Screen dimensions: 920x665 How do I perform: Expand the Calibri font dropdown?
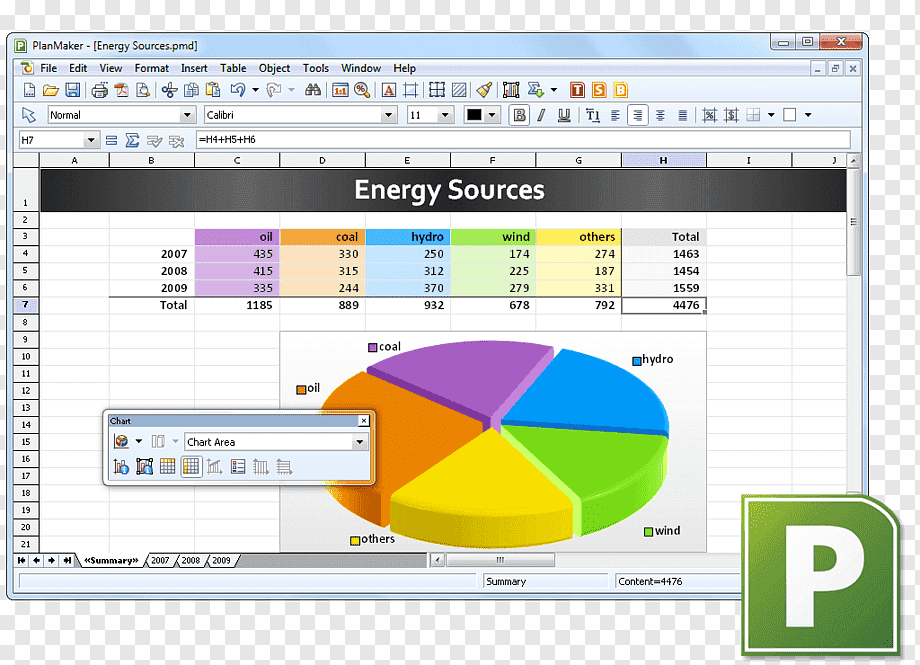tap(388, 115)
